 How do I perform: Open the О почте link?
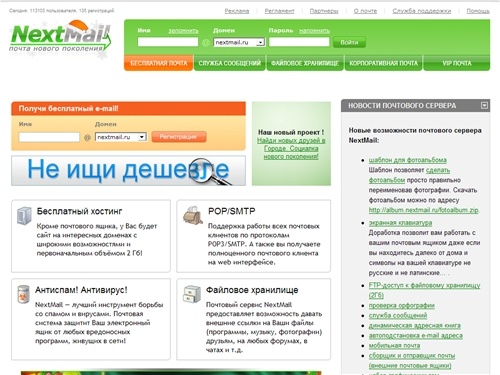pos(365,11)
